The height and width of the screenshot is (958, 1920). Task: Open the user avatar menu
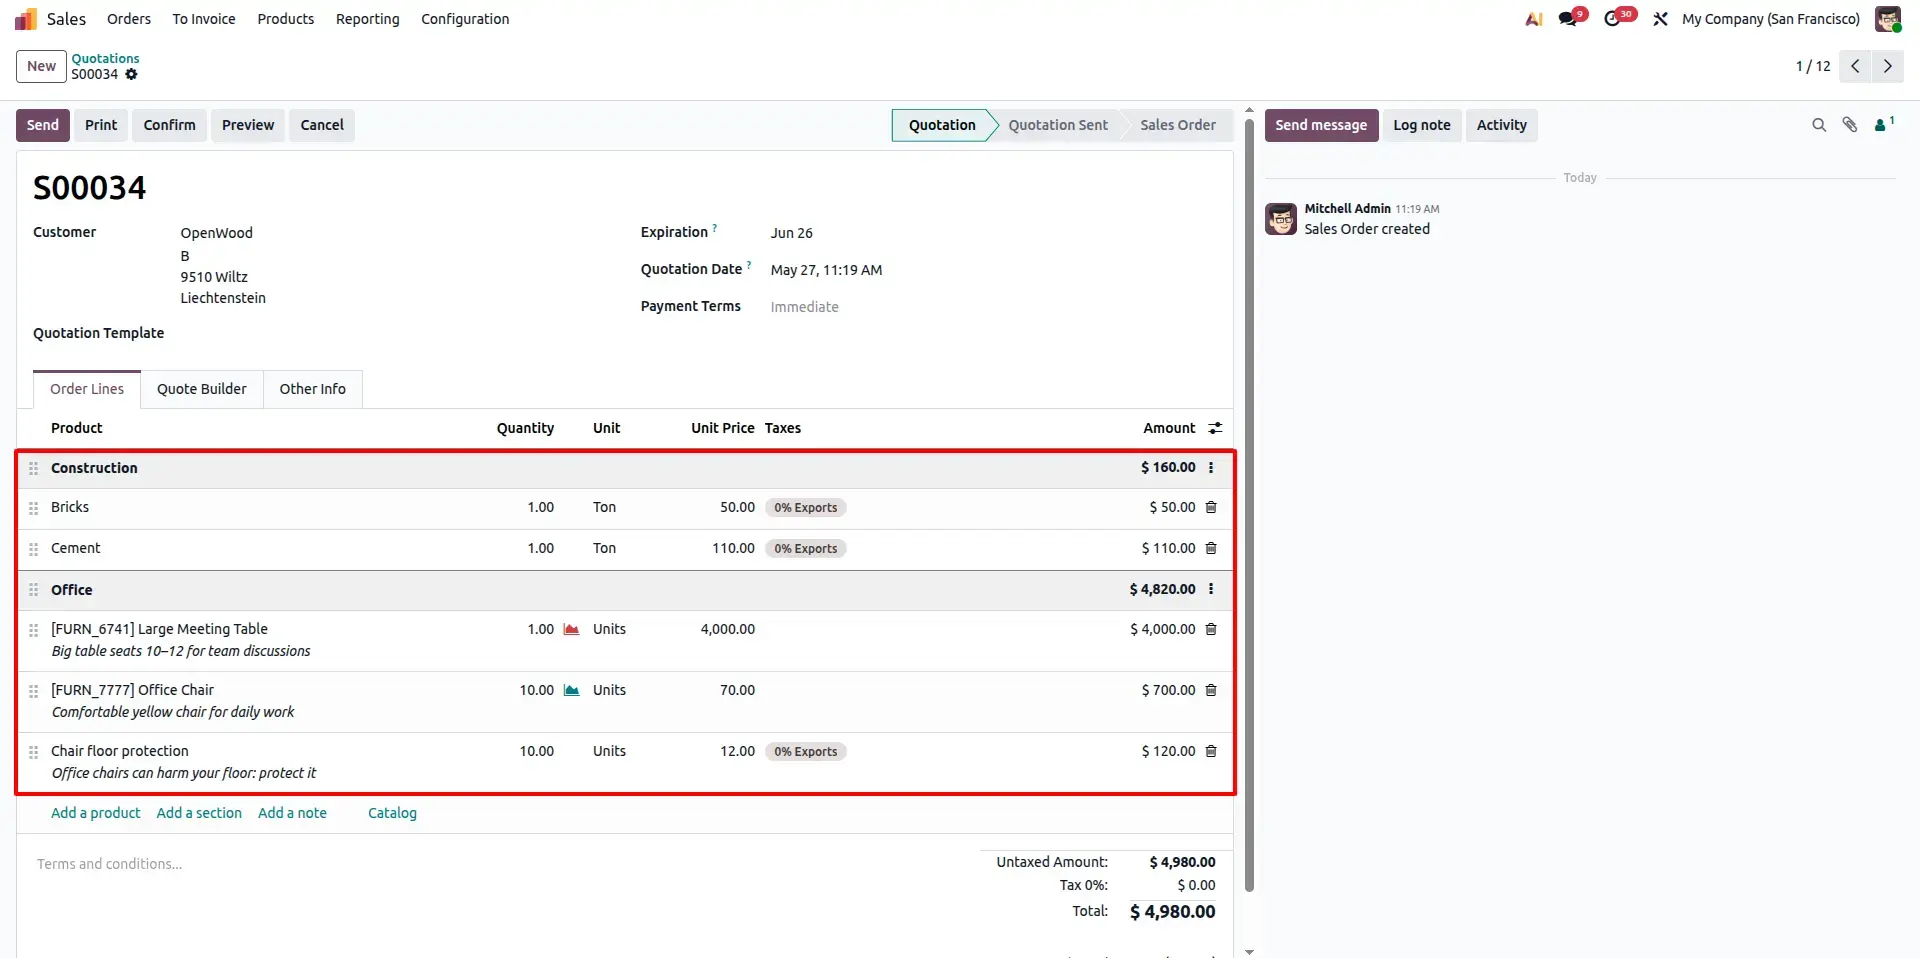click(1888, 19)
